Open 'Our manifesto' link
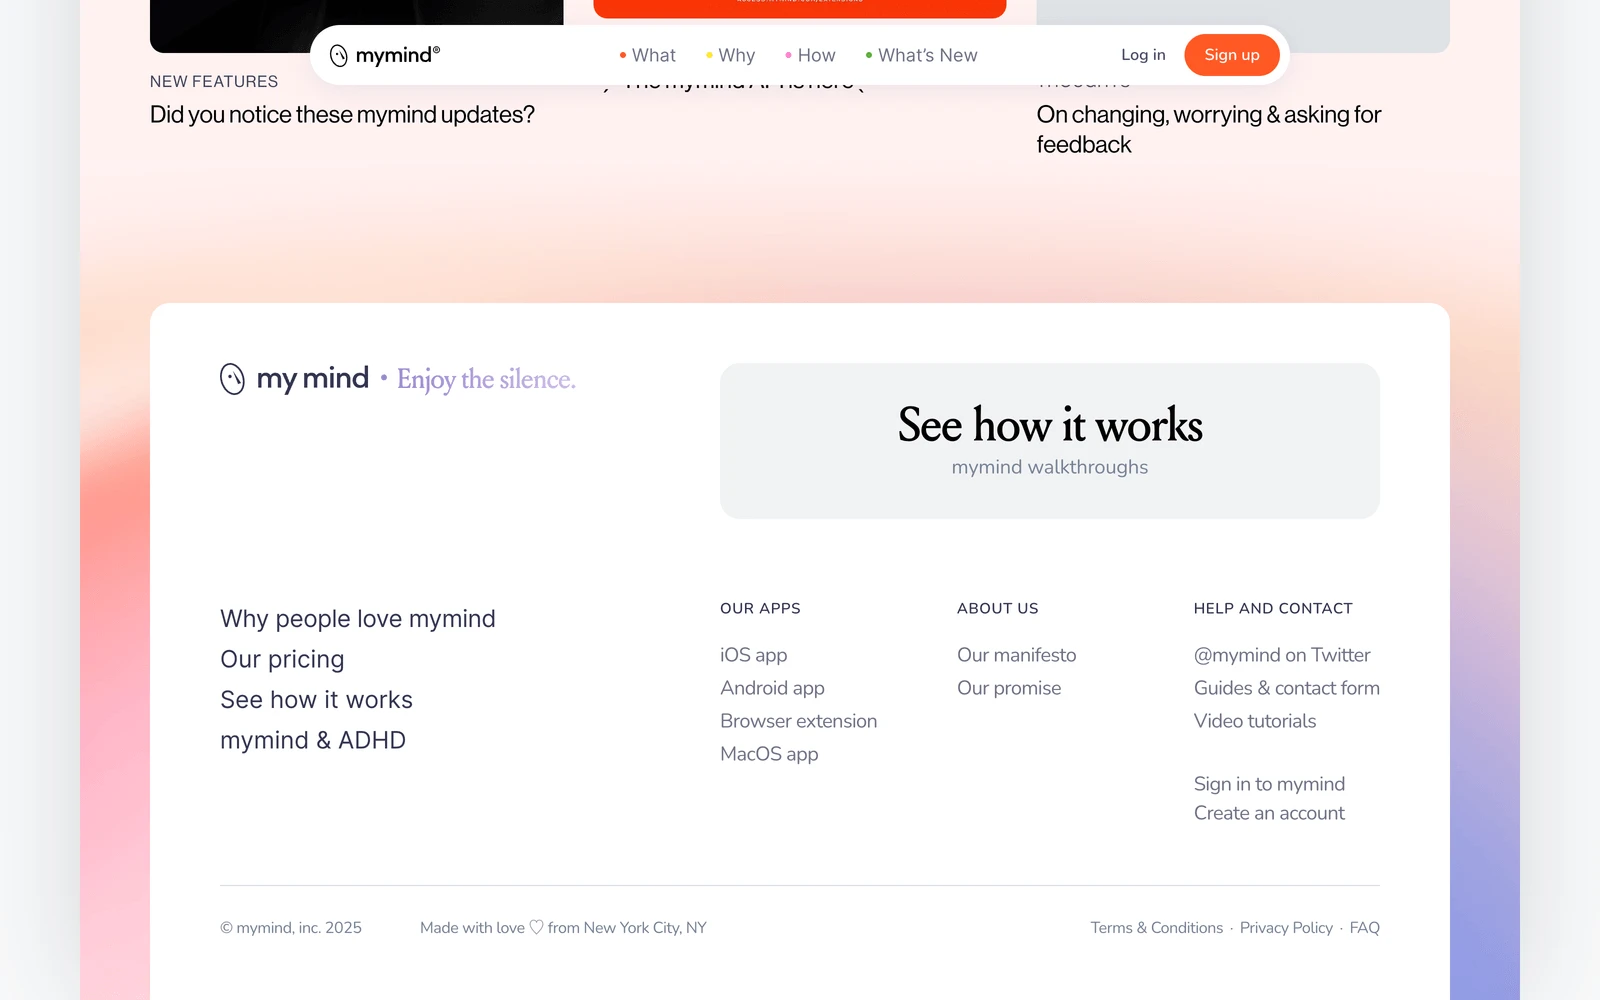1600x1000 pixels. tap(1016, 655)
